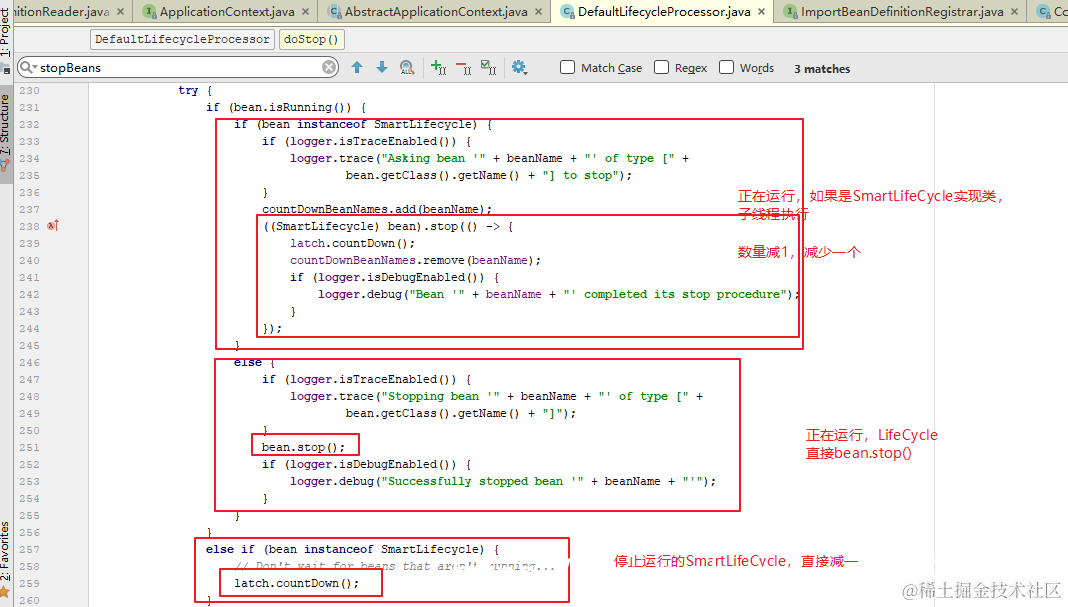Click 'if (bean.isRunning())' code line
Image resolution: width=1068 pixels, height=607 pixels.
(x=286, y=107)
